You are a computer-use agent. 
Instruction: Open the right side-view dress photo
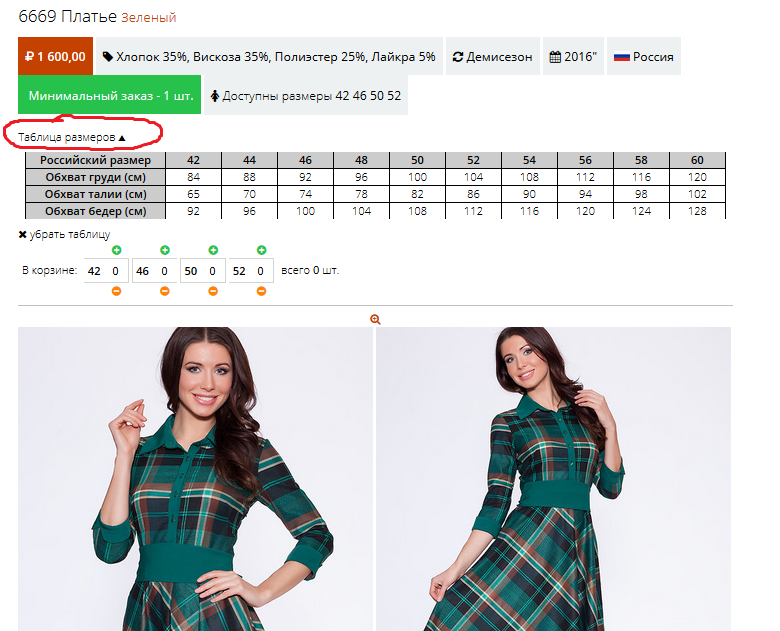coord(553,479)
